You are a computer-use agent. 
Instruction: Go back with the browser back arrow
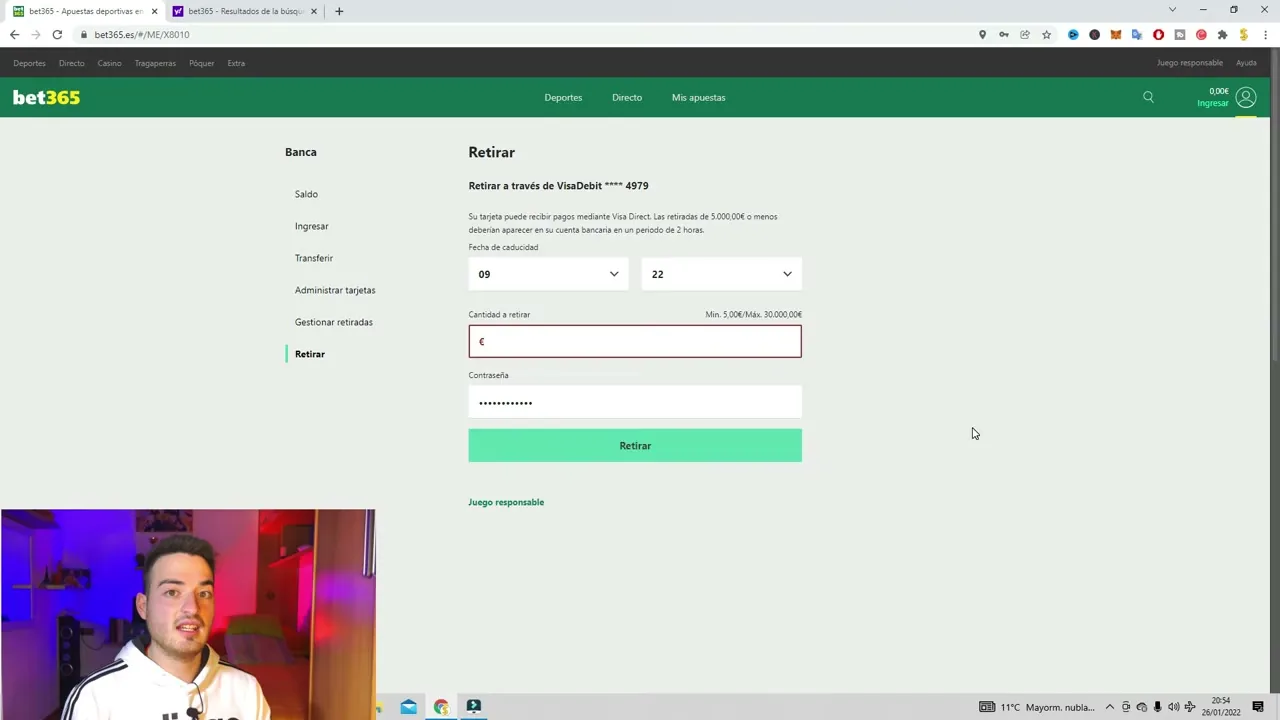14,34
